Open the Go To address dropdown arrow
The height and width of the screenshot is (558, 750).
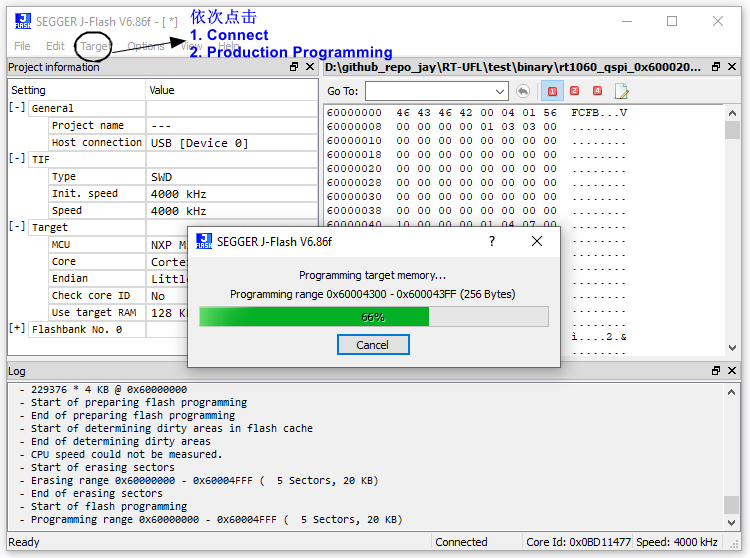coord(500,91)
